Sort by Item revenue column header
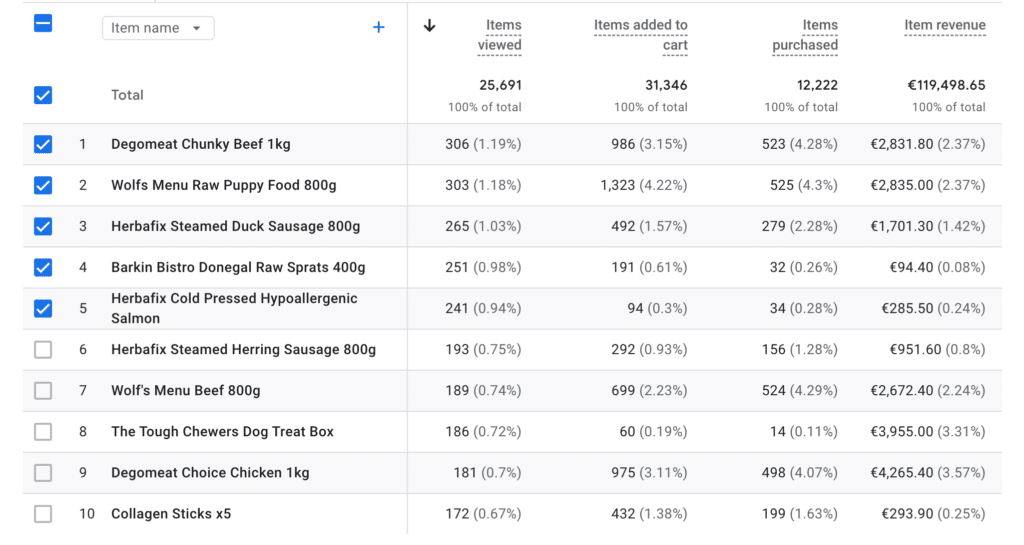1024x545 pixels. click(945, 25)
